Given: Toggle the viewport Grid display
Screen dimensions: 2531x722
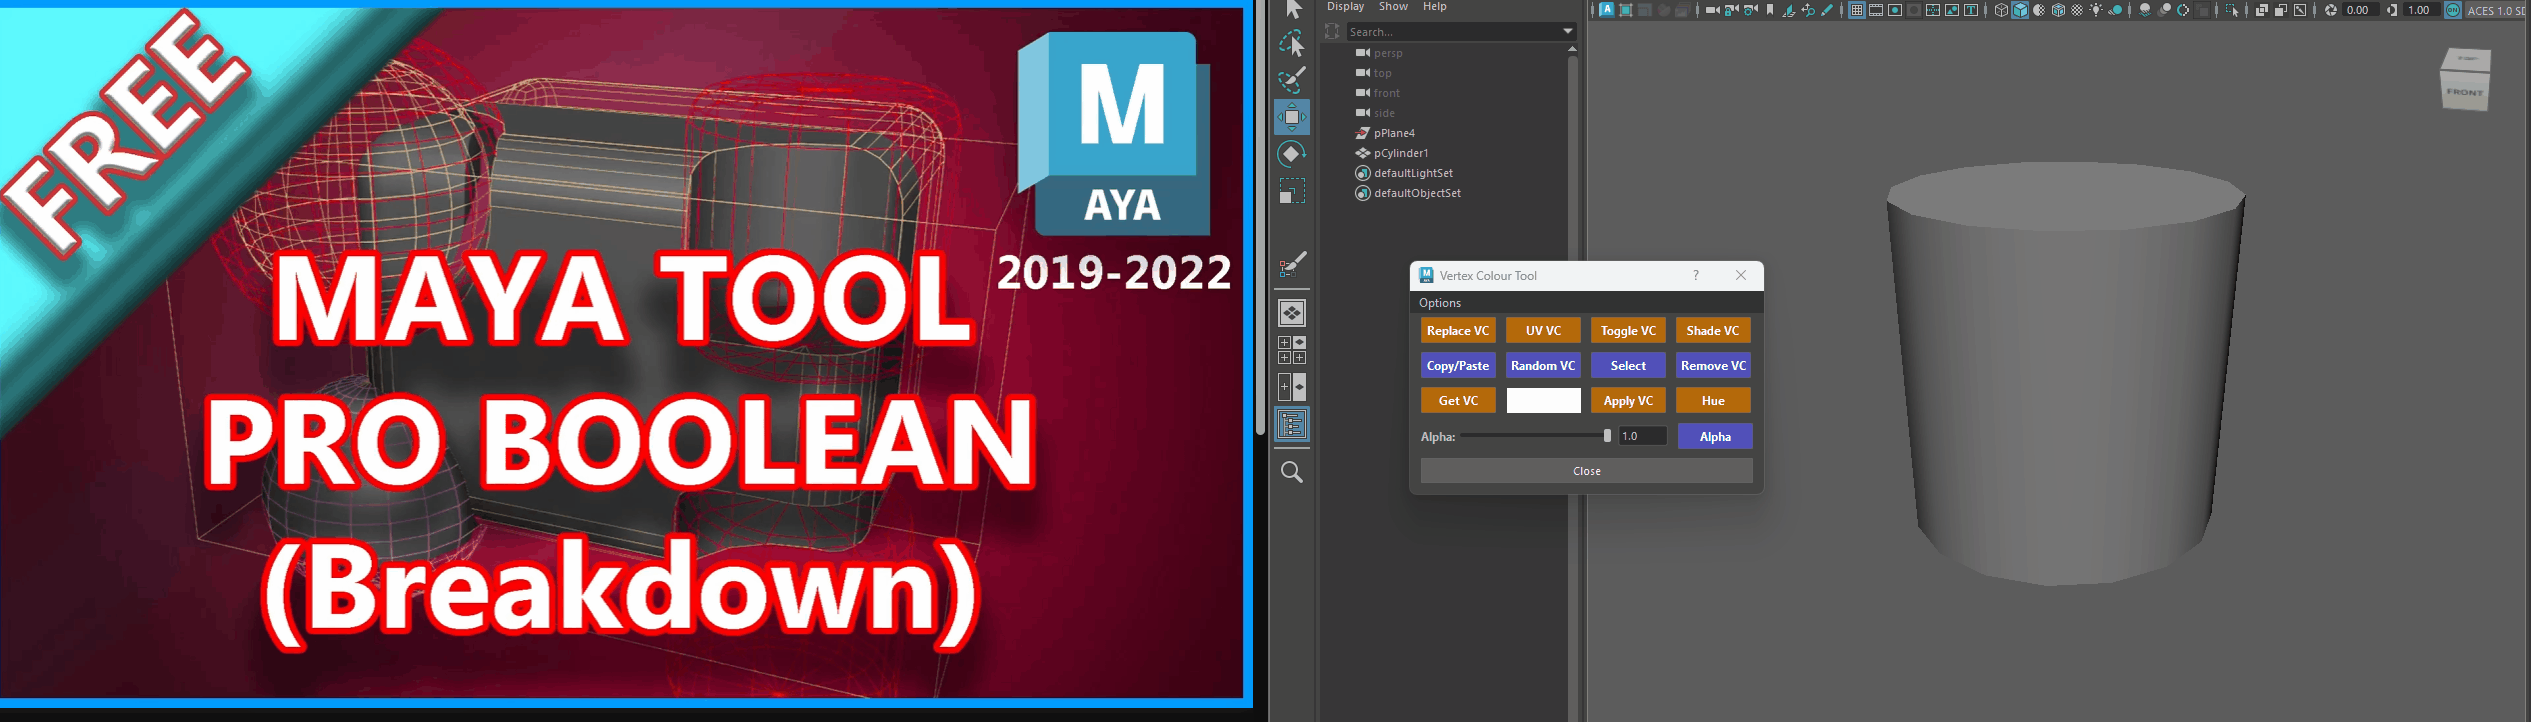Looking at the screenshot, I should coord(1857,10).
